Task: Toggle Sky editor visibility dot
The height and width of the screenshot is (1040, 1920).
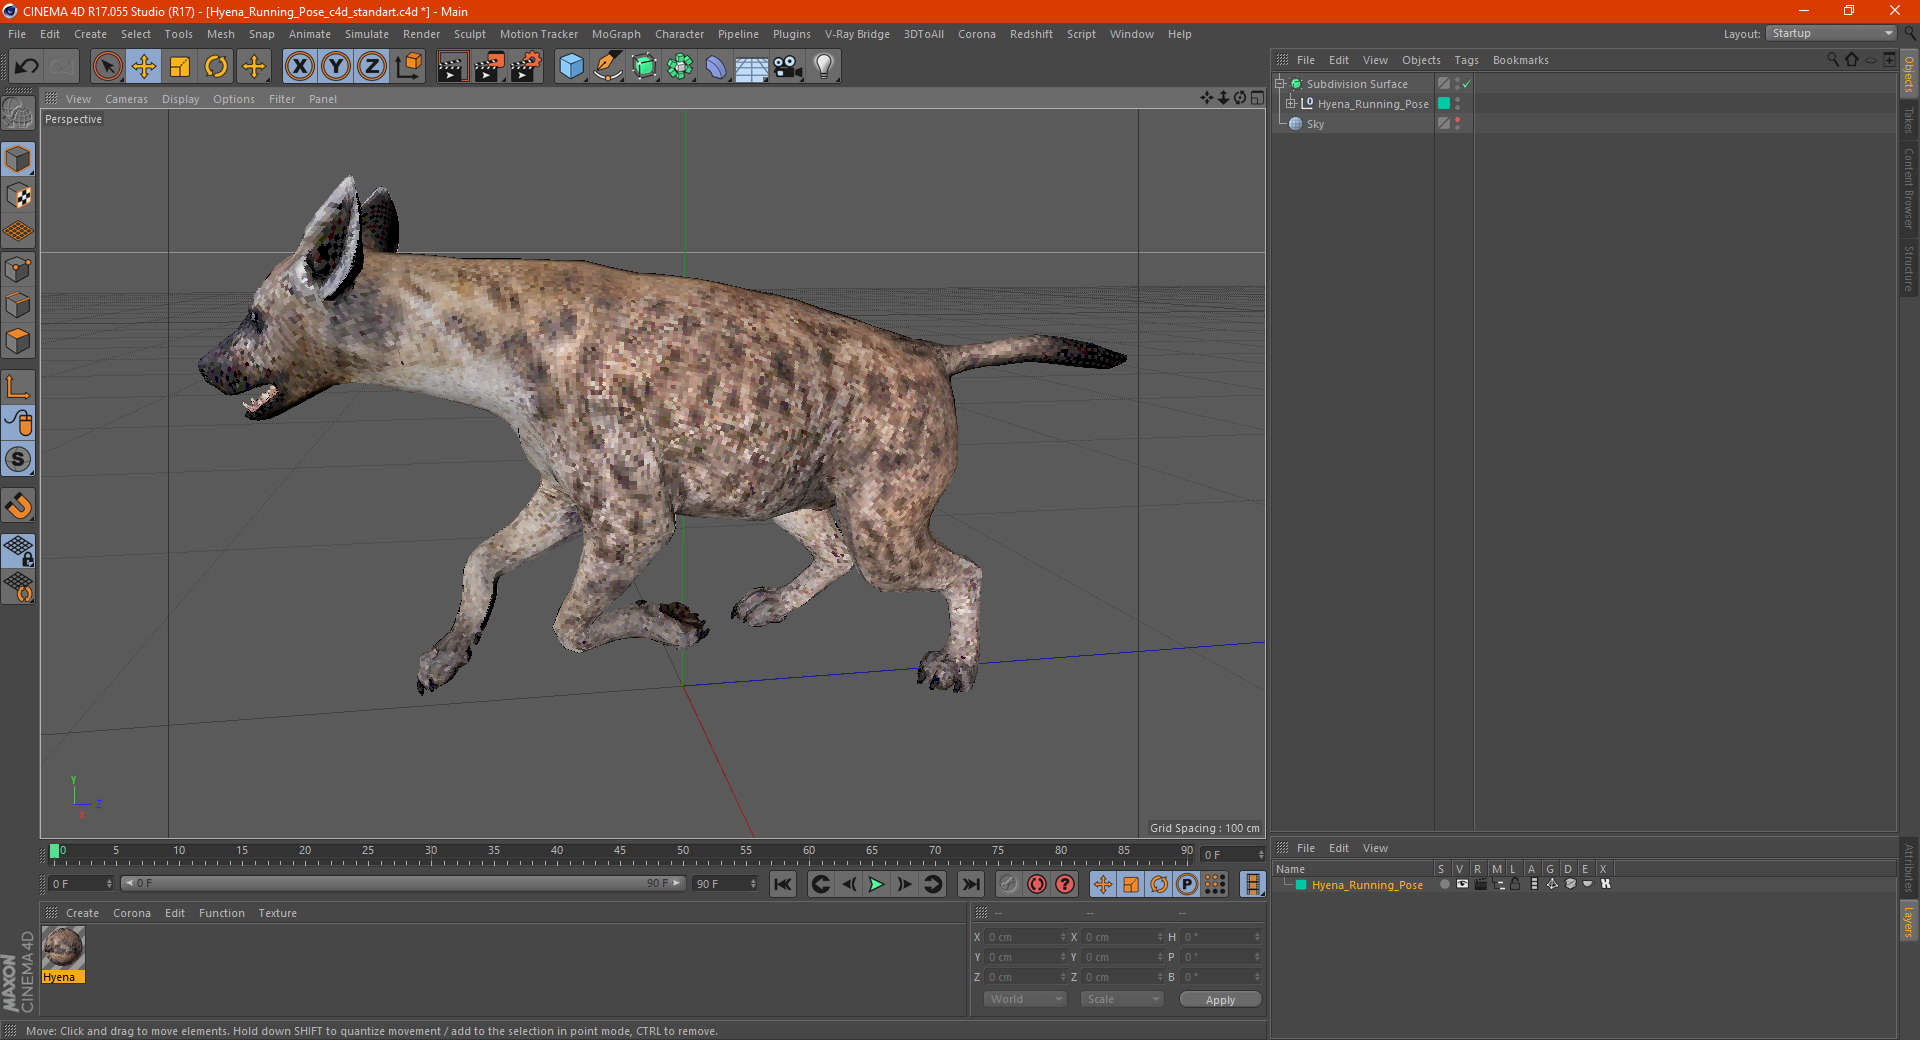Action: [1457, 119]
